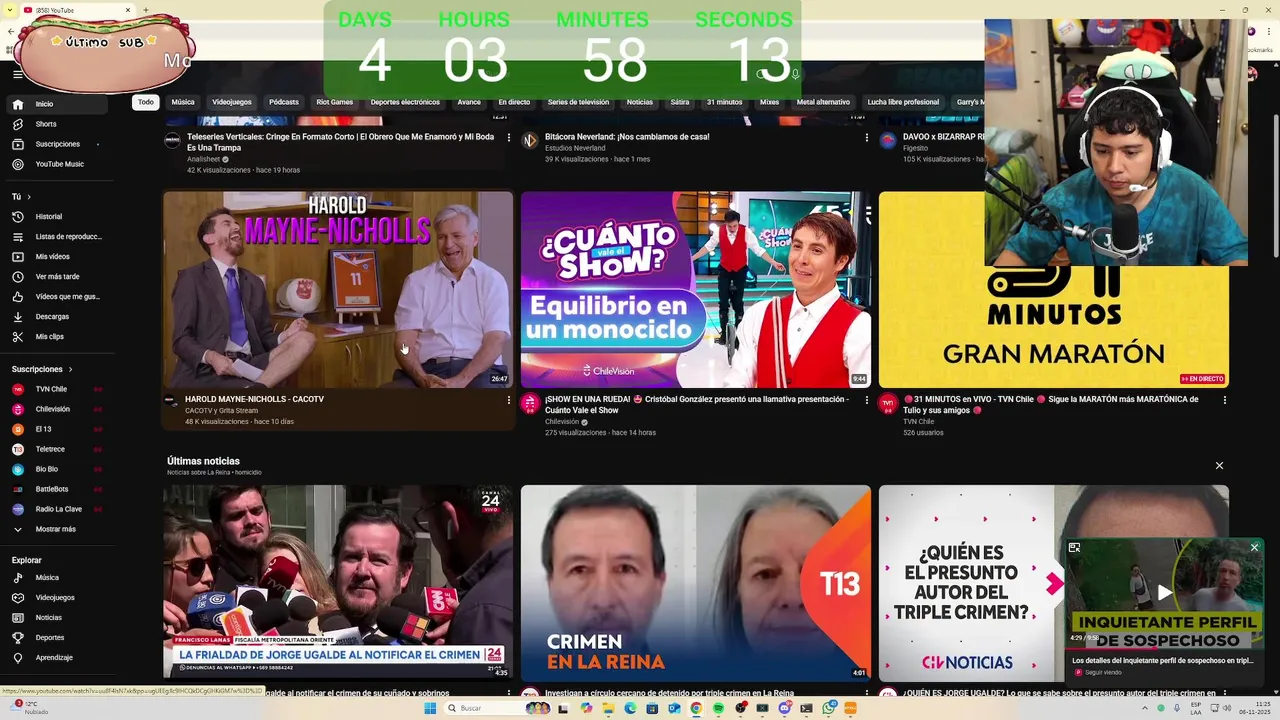Select the Deportes electrónicos filter chip
Viewport: 1280px width, 720px height.
coord(405,102)
